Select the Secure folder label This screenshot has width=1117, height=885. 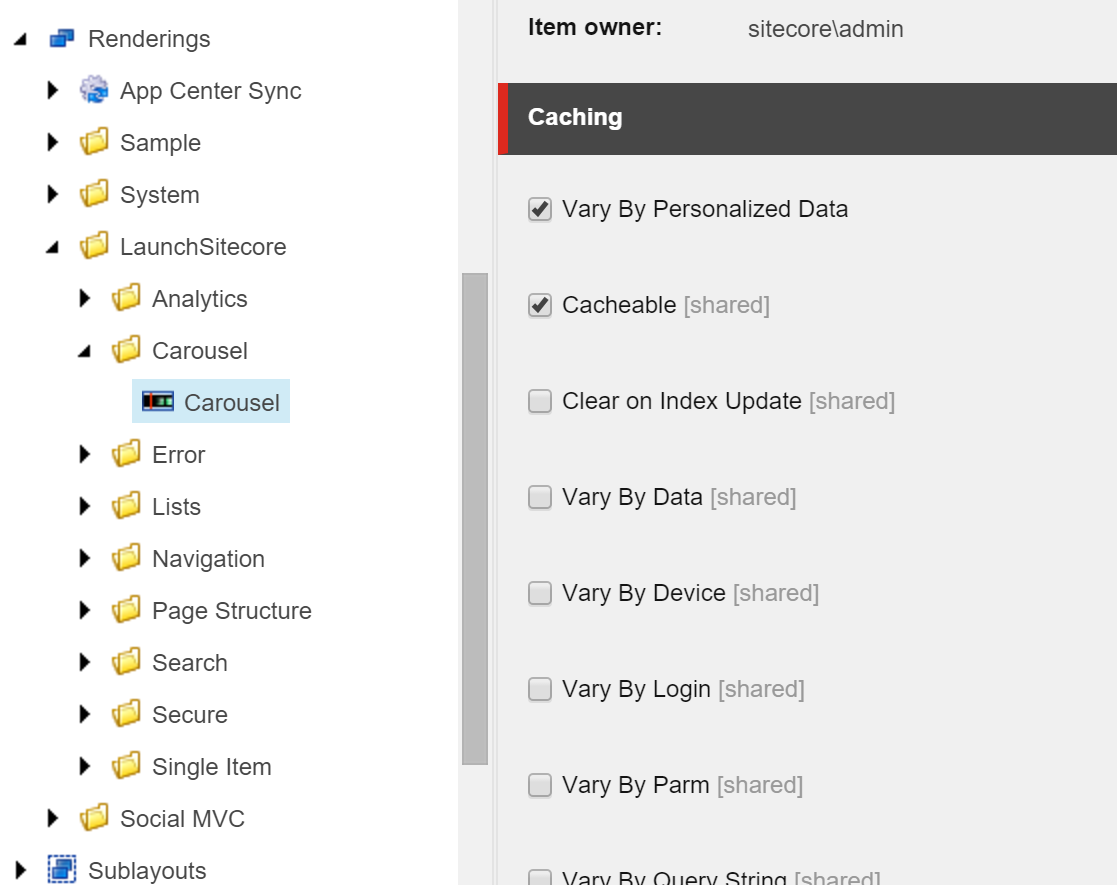[189, 715]
